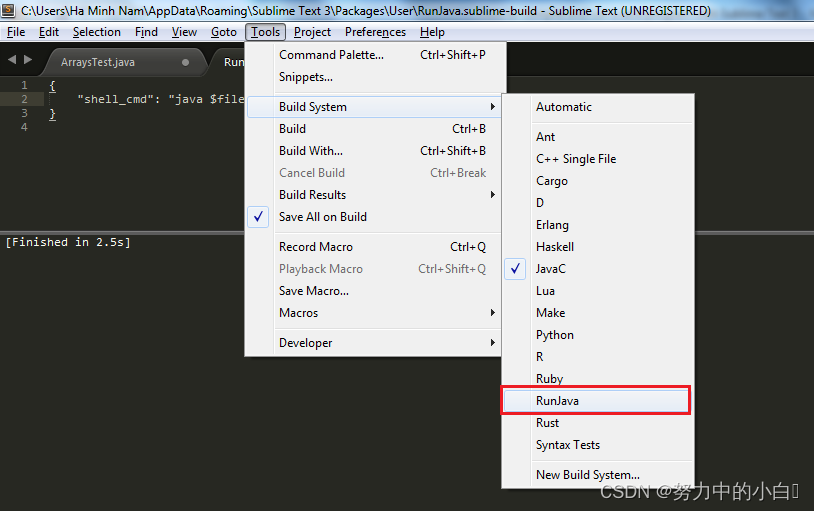Expand the Build System submenu
Viewport: 814px width, 511px height.
[x=374, y=107]
